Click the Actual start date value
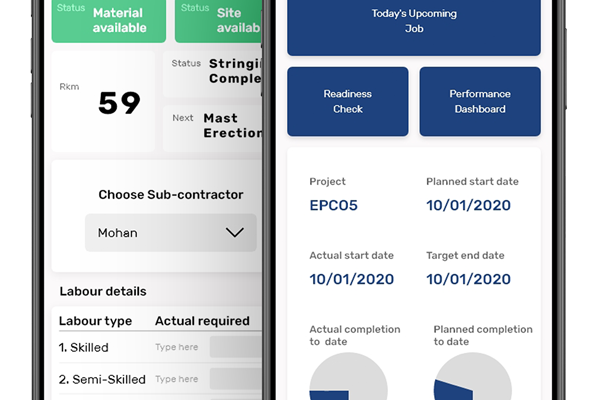This screenshot has width=600, height=400. click(352, 279)
